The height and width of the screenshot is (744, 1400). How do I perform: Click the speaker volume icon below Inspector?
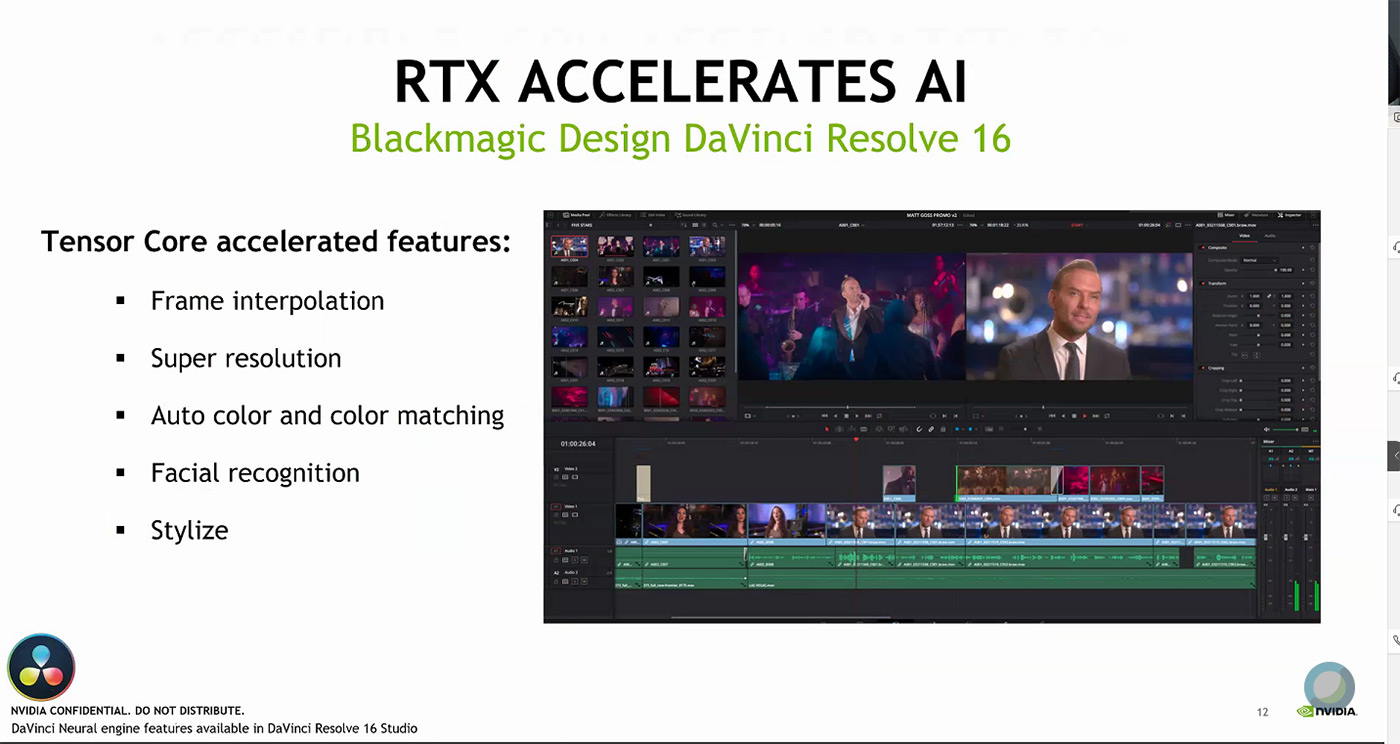tap(1267, 429)
